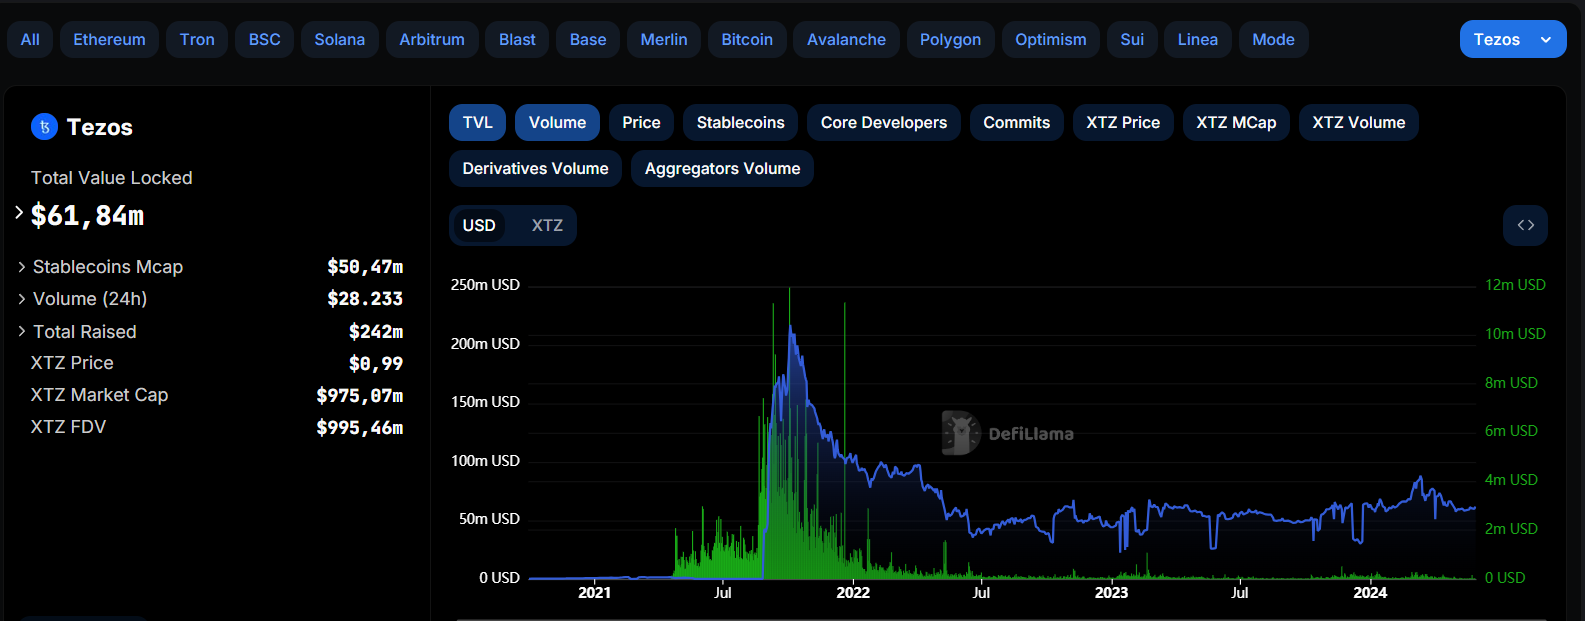Toggle the Volume chart series
The width and height of the screenshot is (1585, 621).
click(557, 122)
